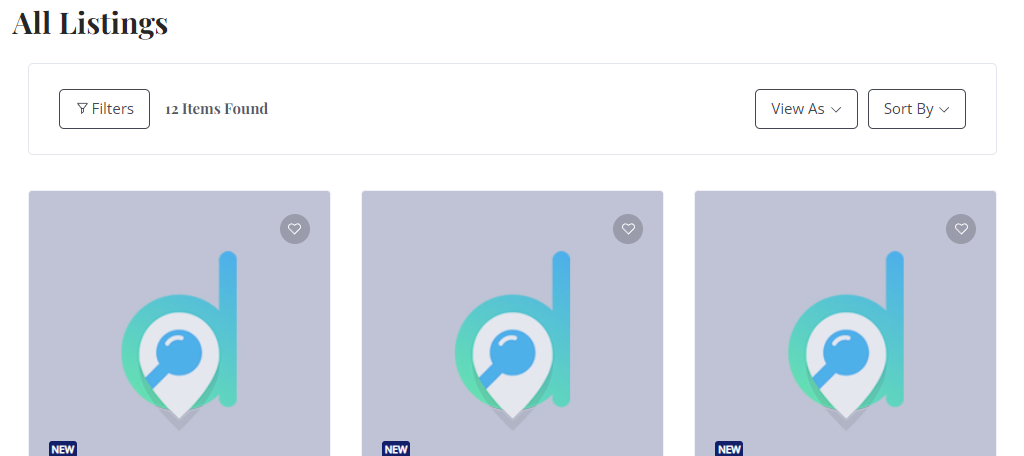The width and height of the screenshot is (1024, 456).
Task: Click the NEW badge on the third listing
Action: pos(729,449)
